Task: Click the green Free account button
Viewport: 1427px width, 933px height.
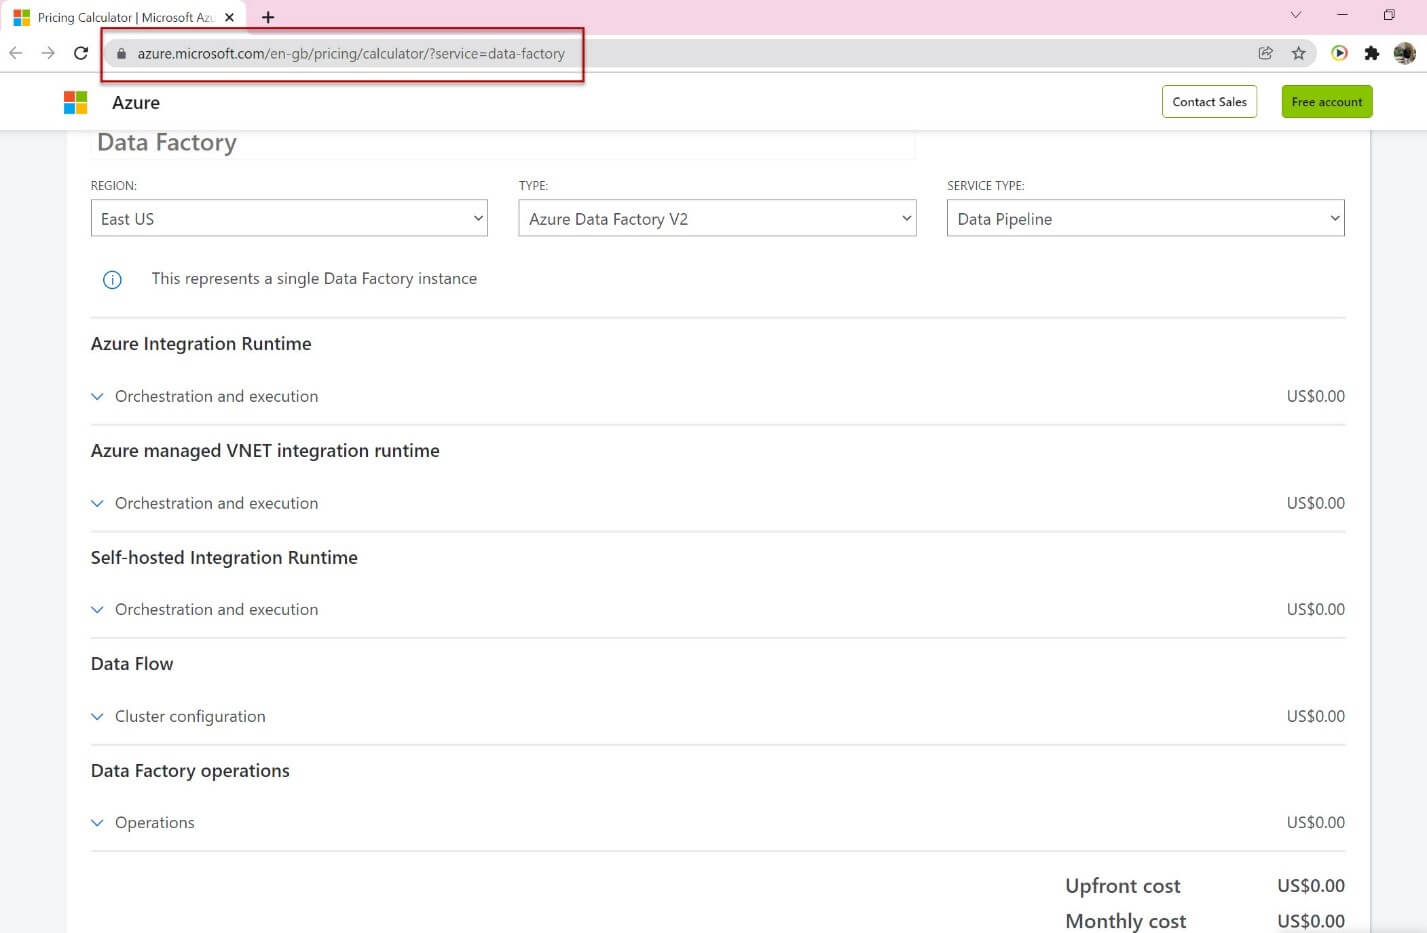Action: pyautogui.click(x=1326, y=102)
